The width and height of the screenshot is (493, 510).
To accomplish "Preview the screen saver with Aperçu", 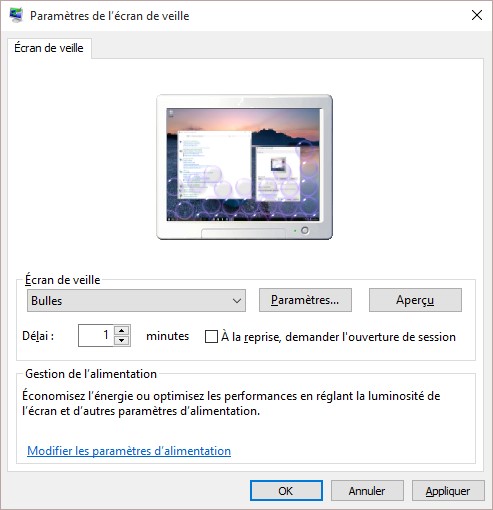I will click(x=415, y=300).
